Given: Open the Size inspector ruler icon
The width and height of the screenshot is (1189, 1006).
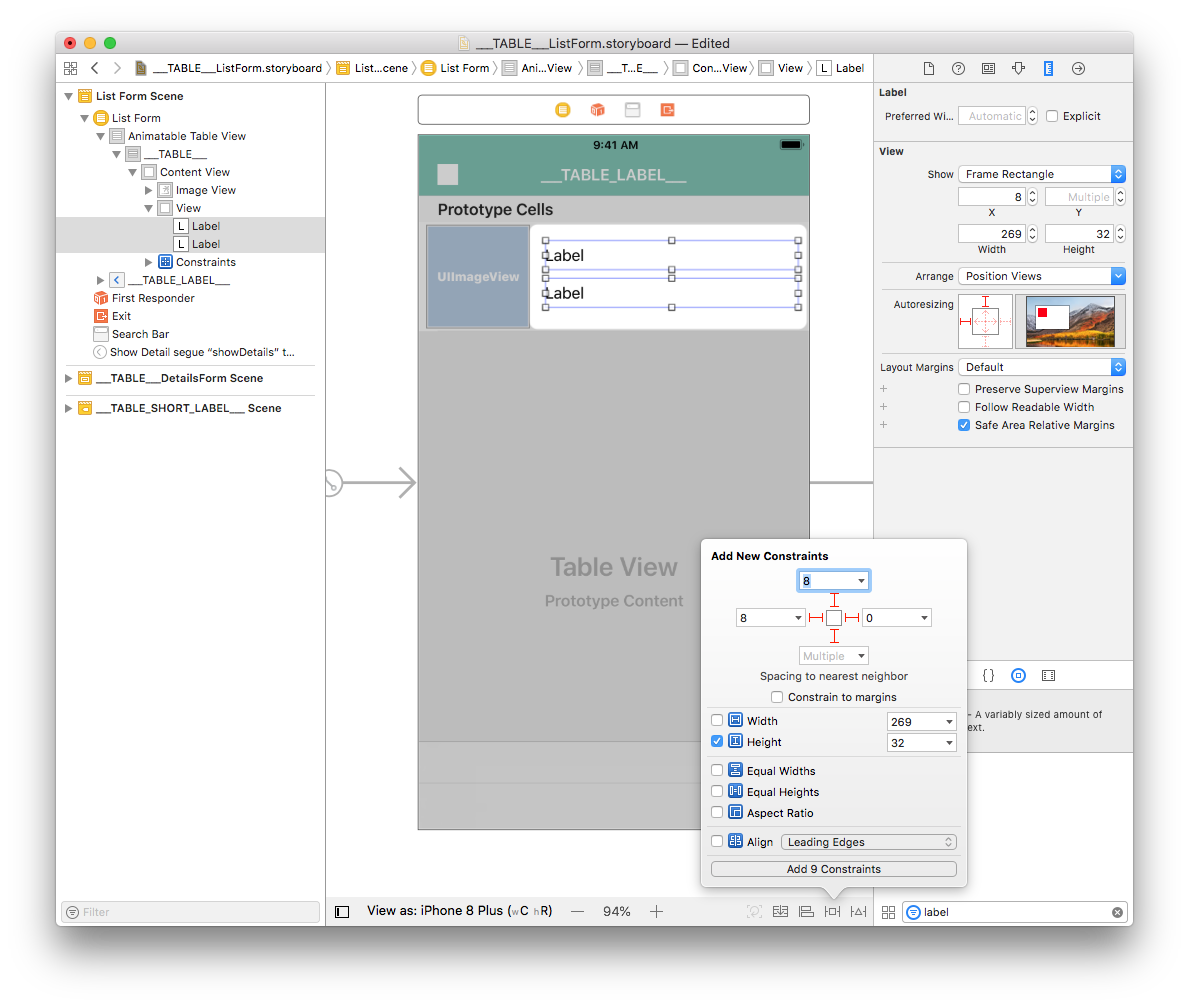Looking at the screenshot, I should pyautogui.click(x=1048, y=68).
